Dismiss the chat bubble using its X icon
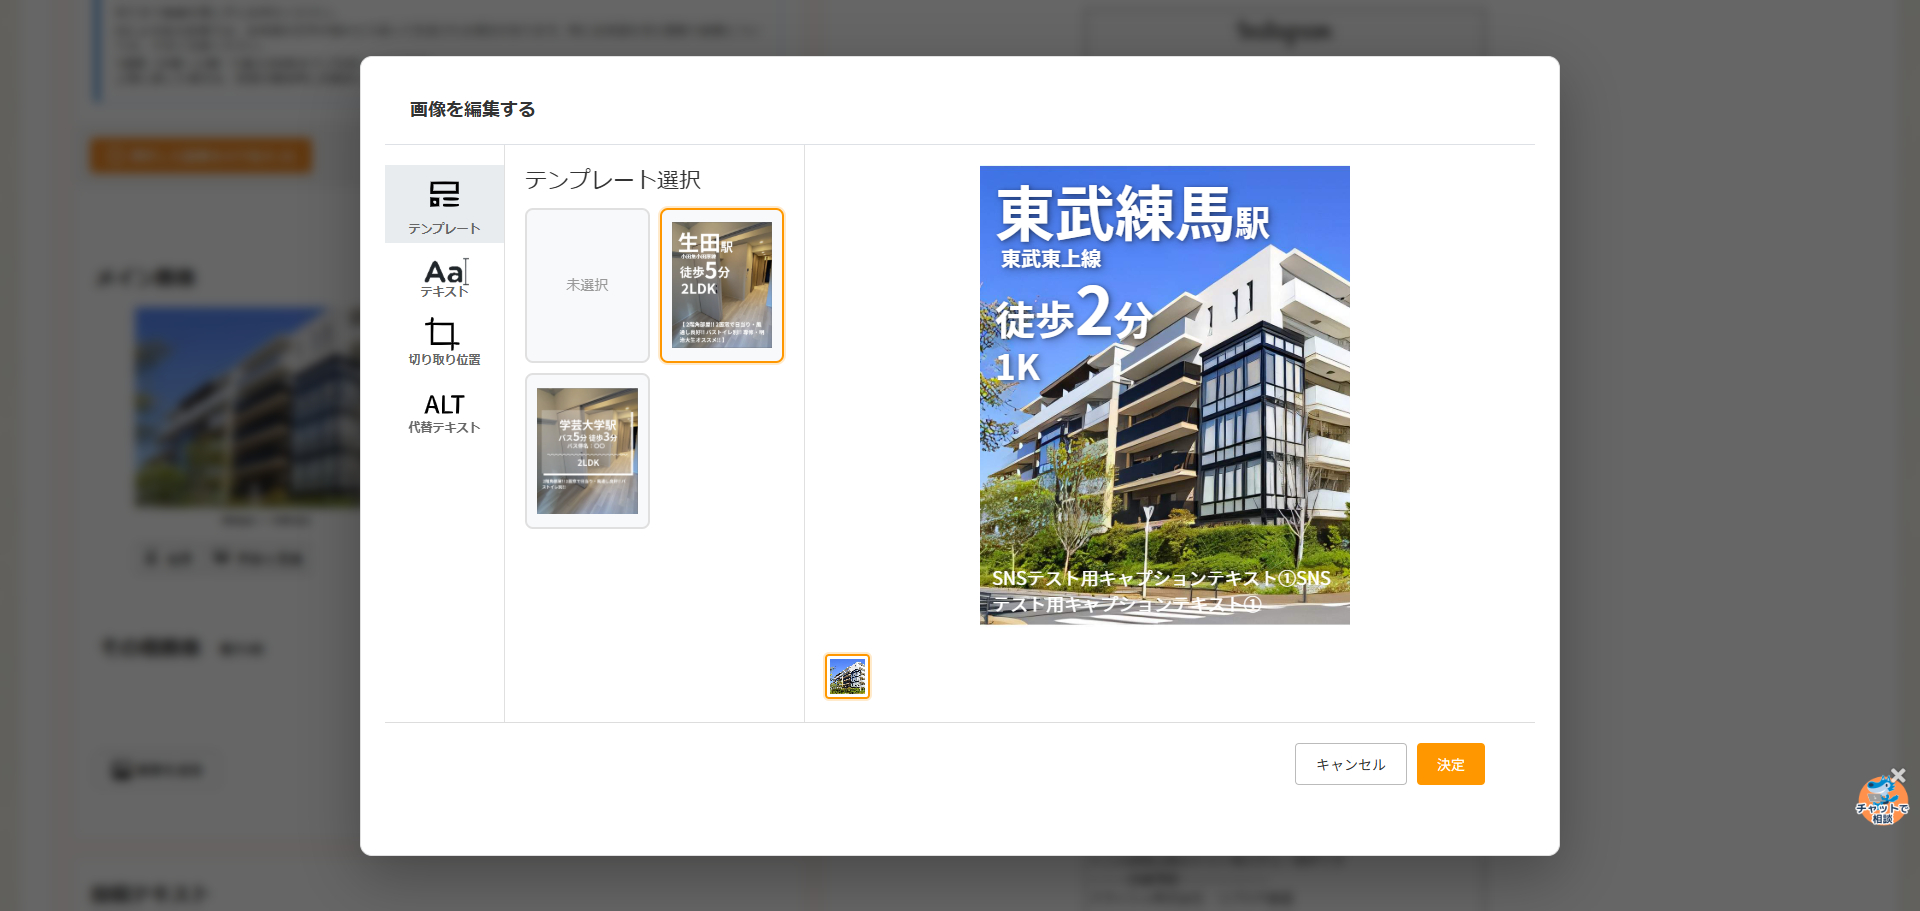Image resolution: width=1920 pixels, height=911 pixels. (1899, 773)
